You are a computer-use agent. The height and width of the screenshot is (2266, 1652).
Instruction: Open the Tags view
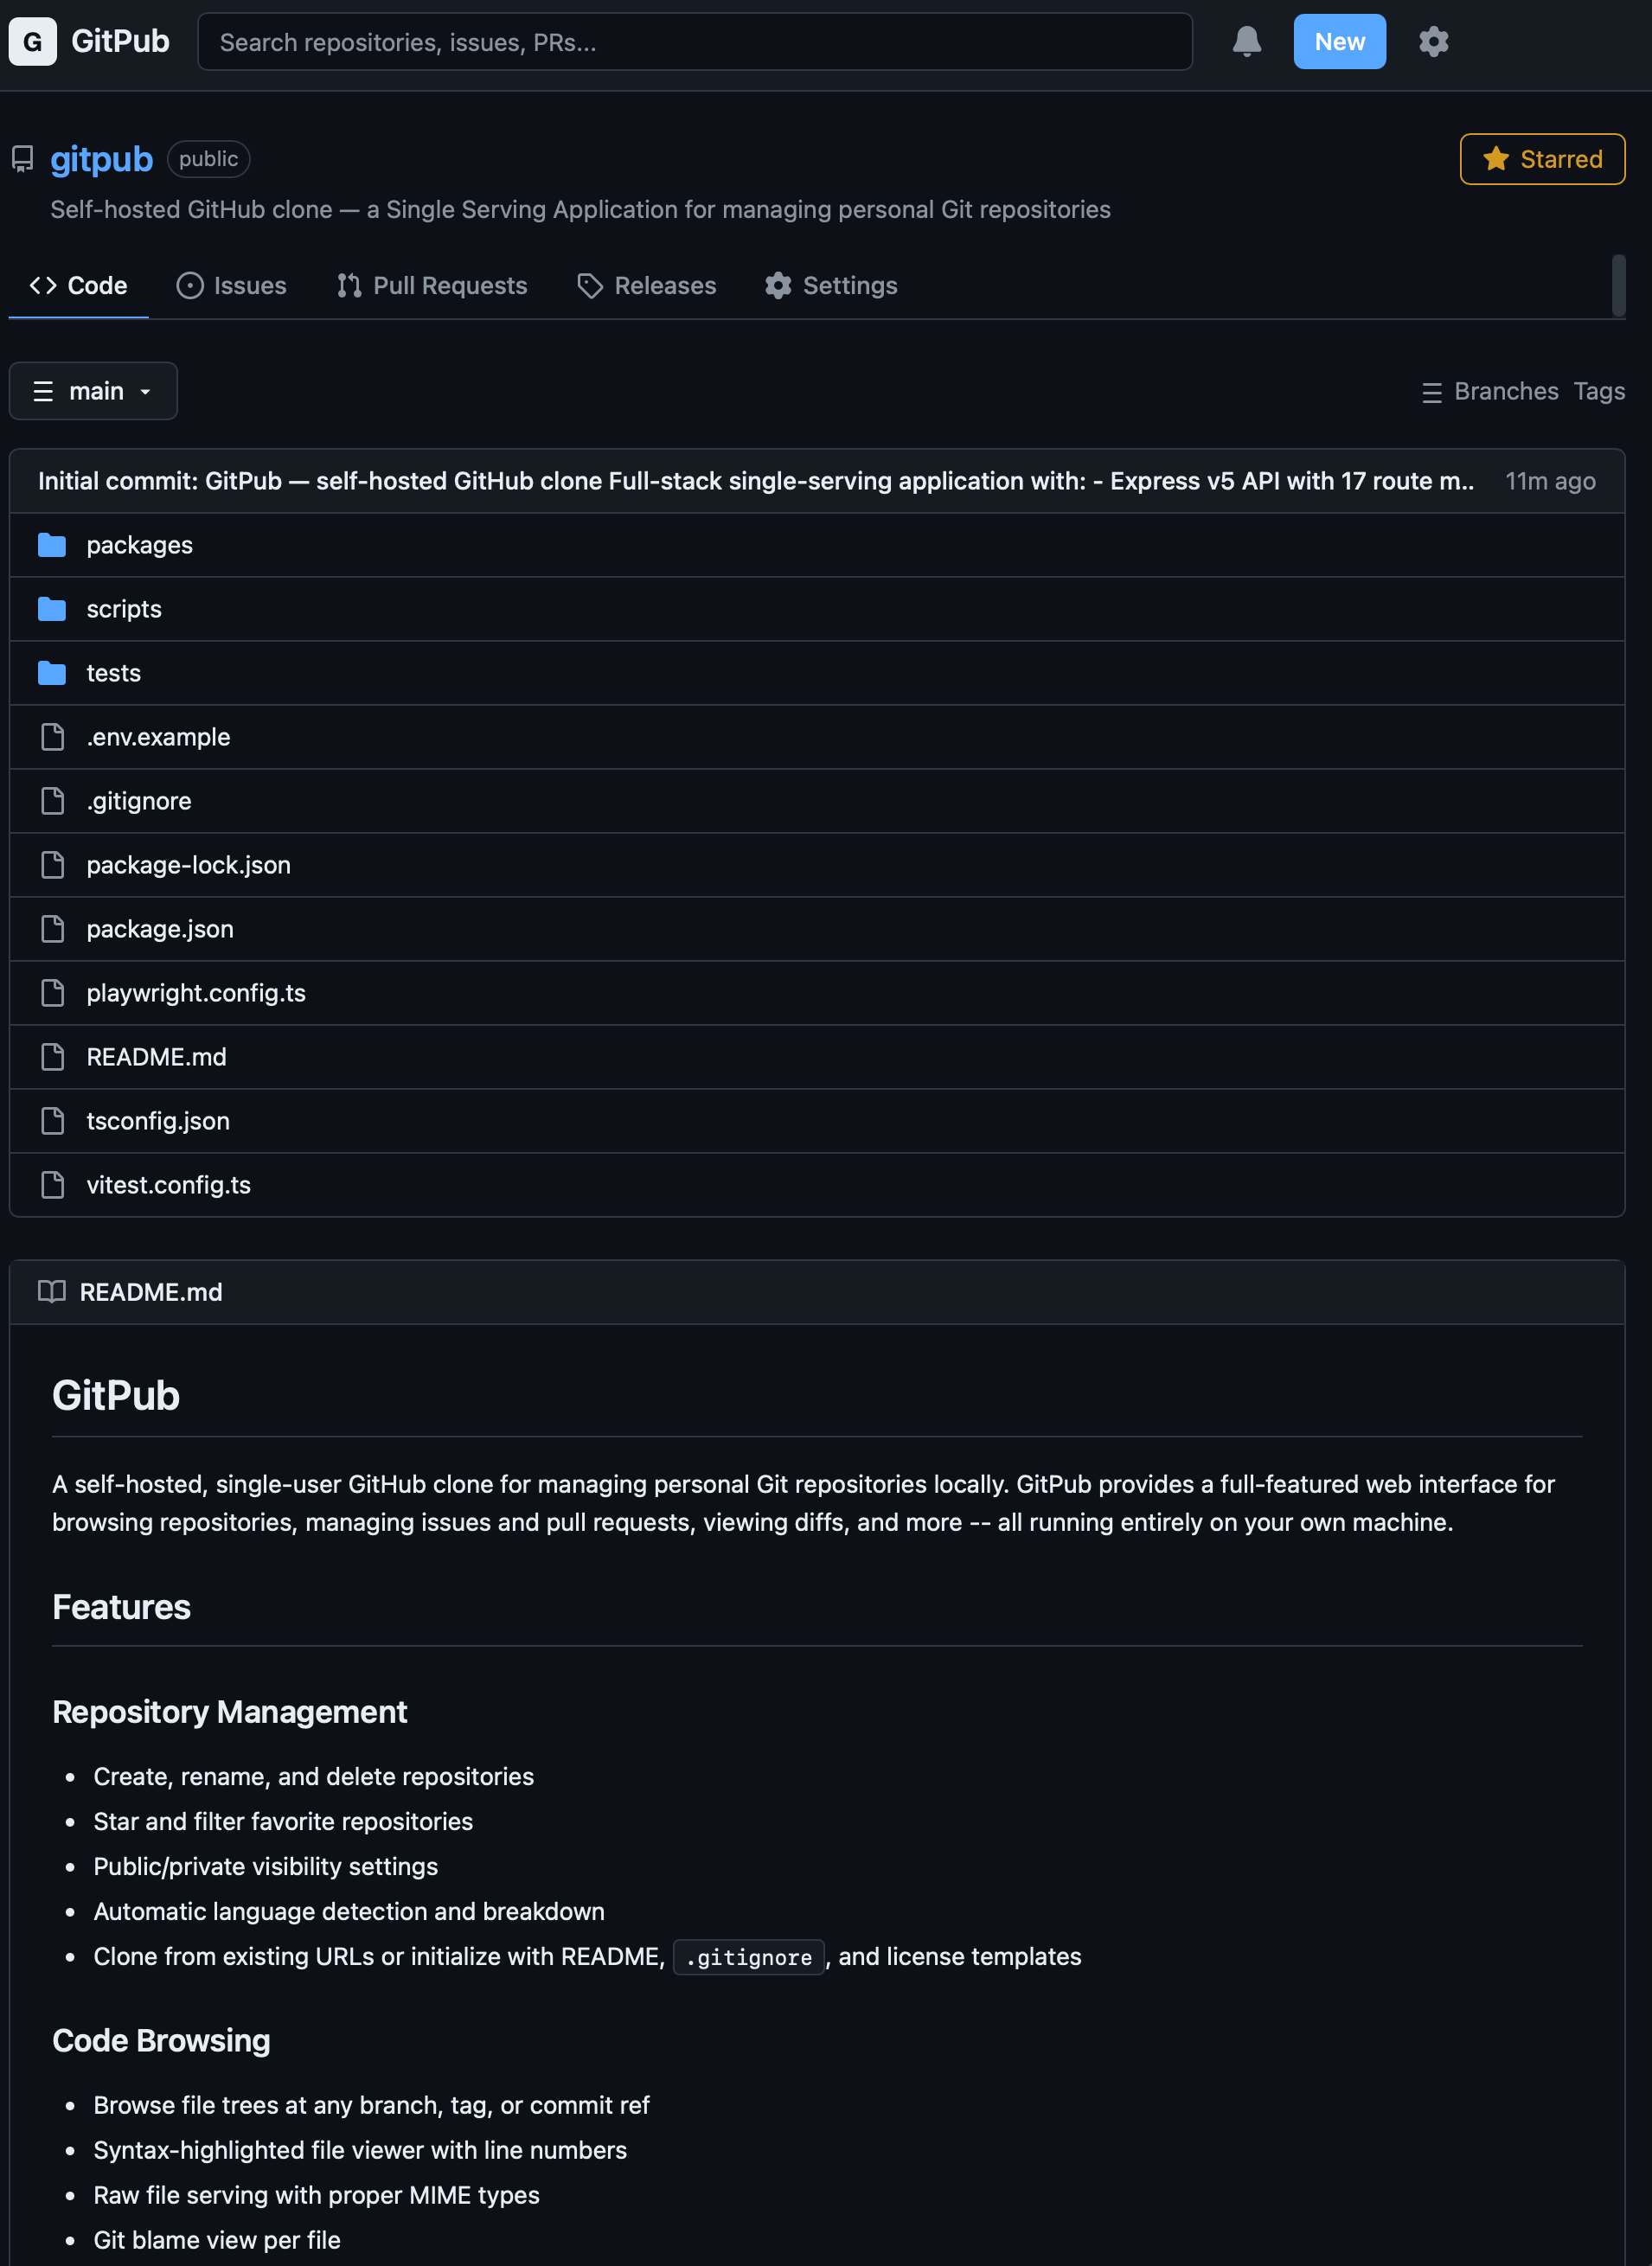pos(1598,391)
